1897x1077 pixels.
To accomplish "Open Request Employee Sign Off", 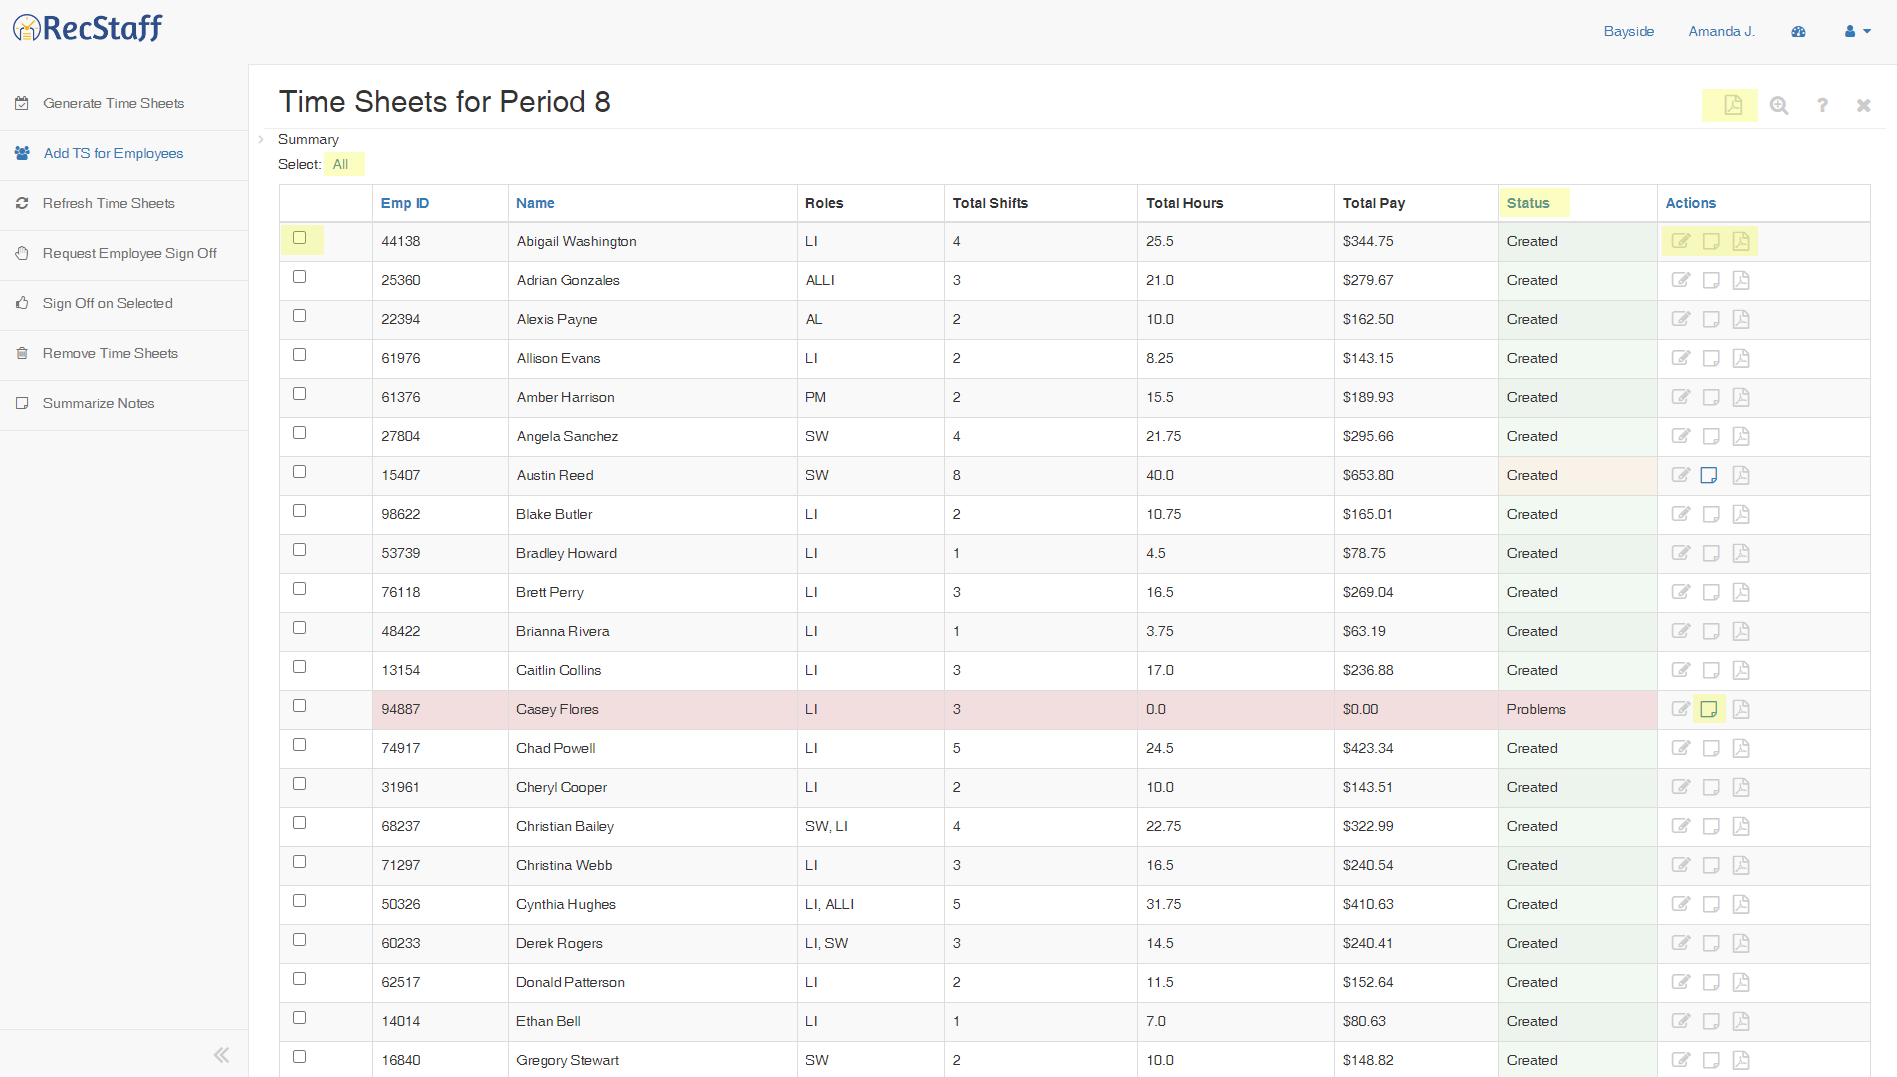I will [x=129, y=253].
